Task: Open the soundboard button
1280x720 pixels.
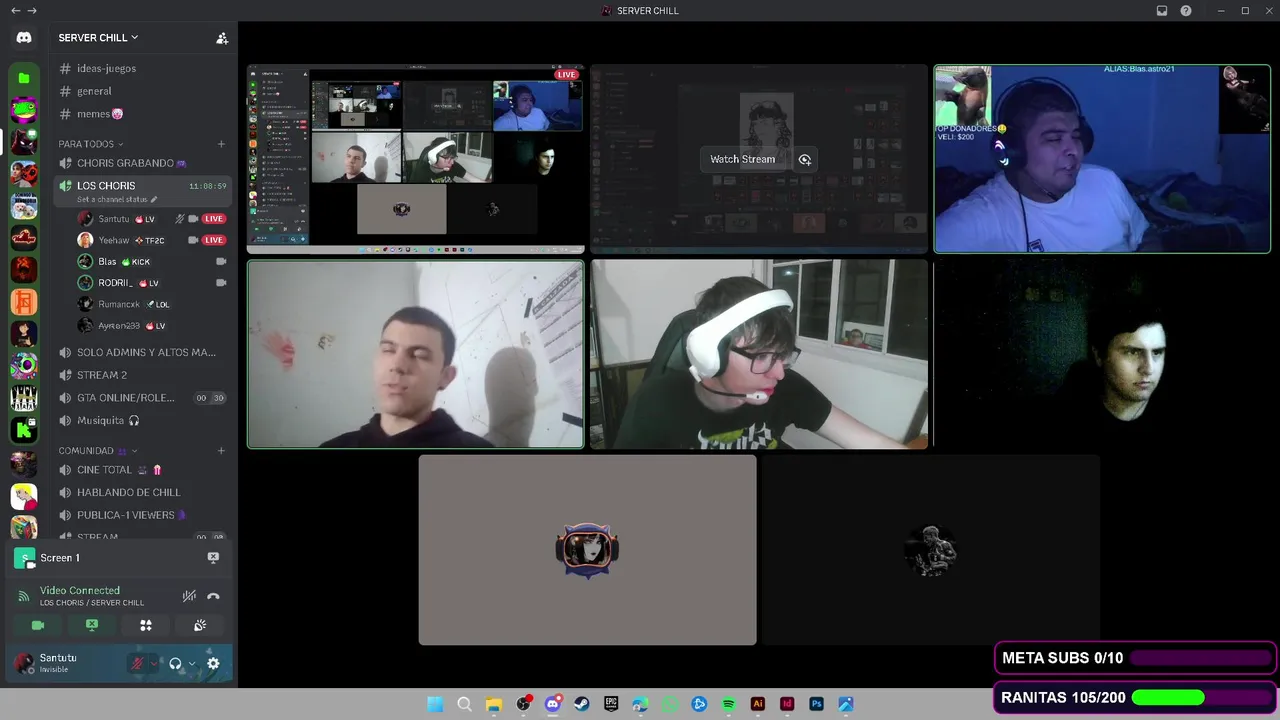Action: [200, 625]
